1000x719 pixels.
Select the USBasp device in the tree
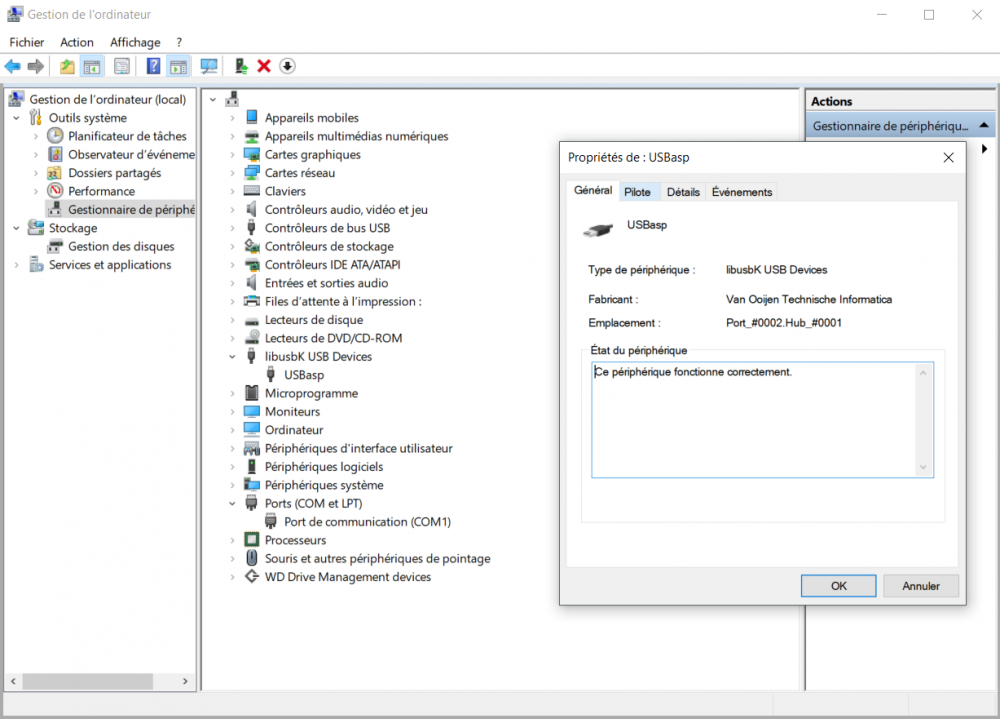(x=304, y=375)
